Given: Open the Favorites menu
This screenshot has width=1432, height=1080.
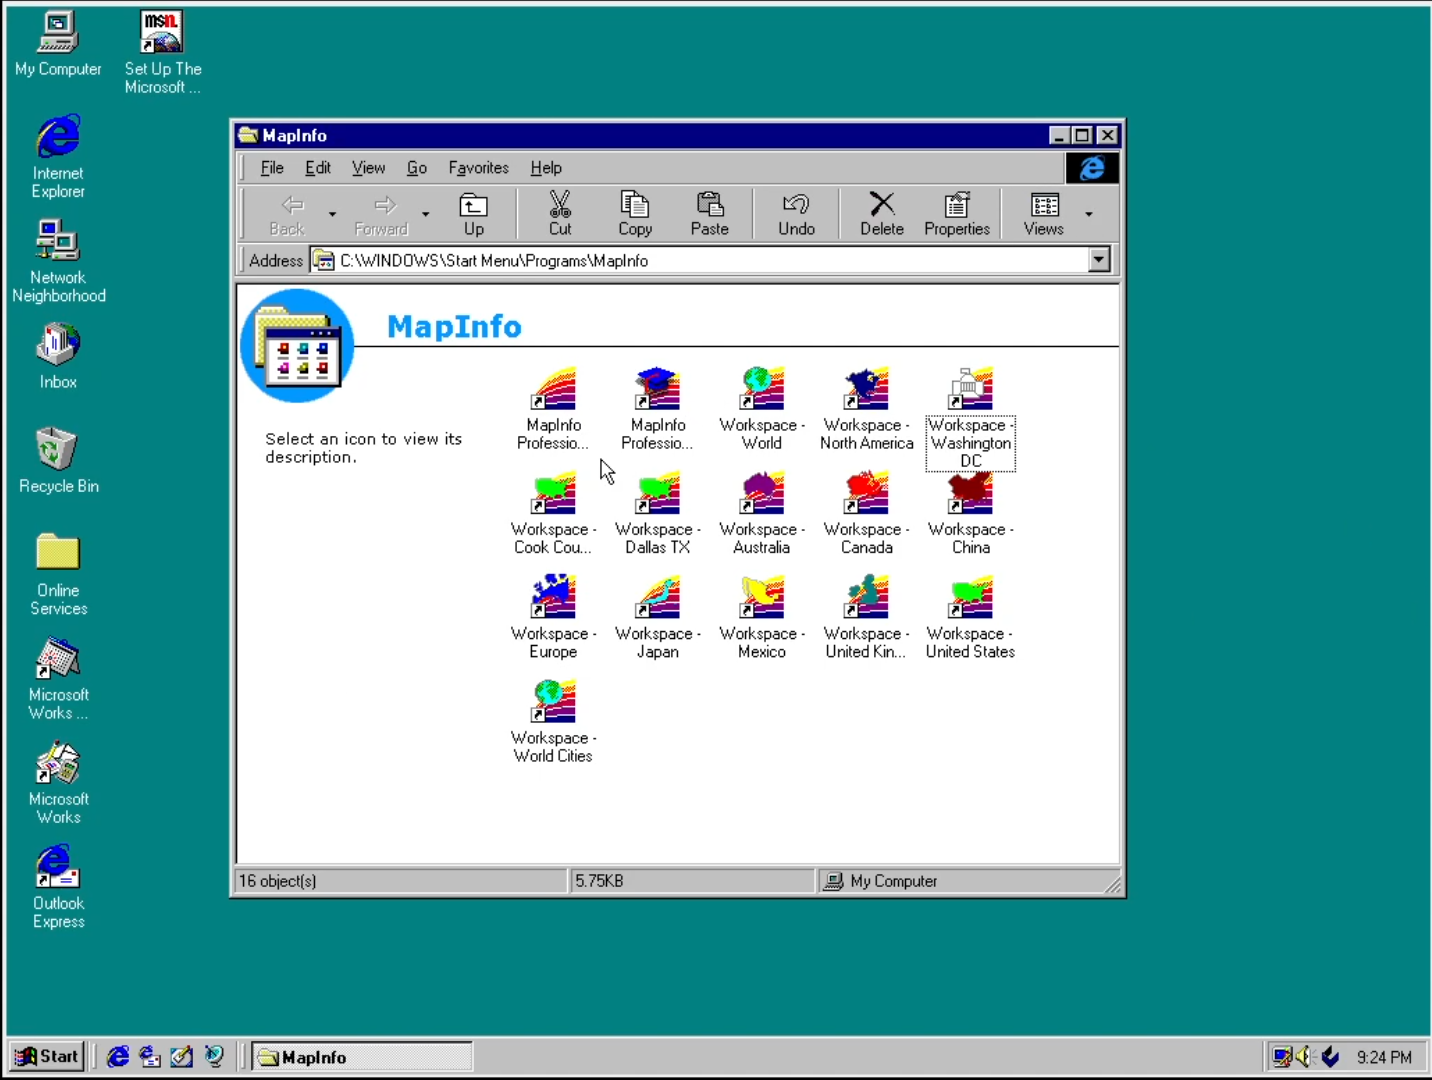Looking at the screenshot, I should [x=478, y=168].
